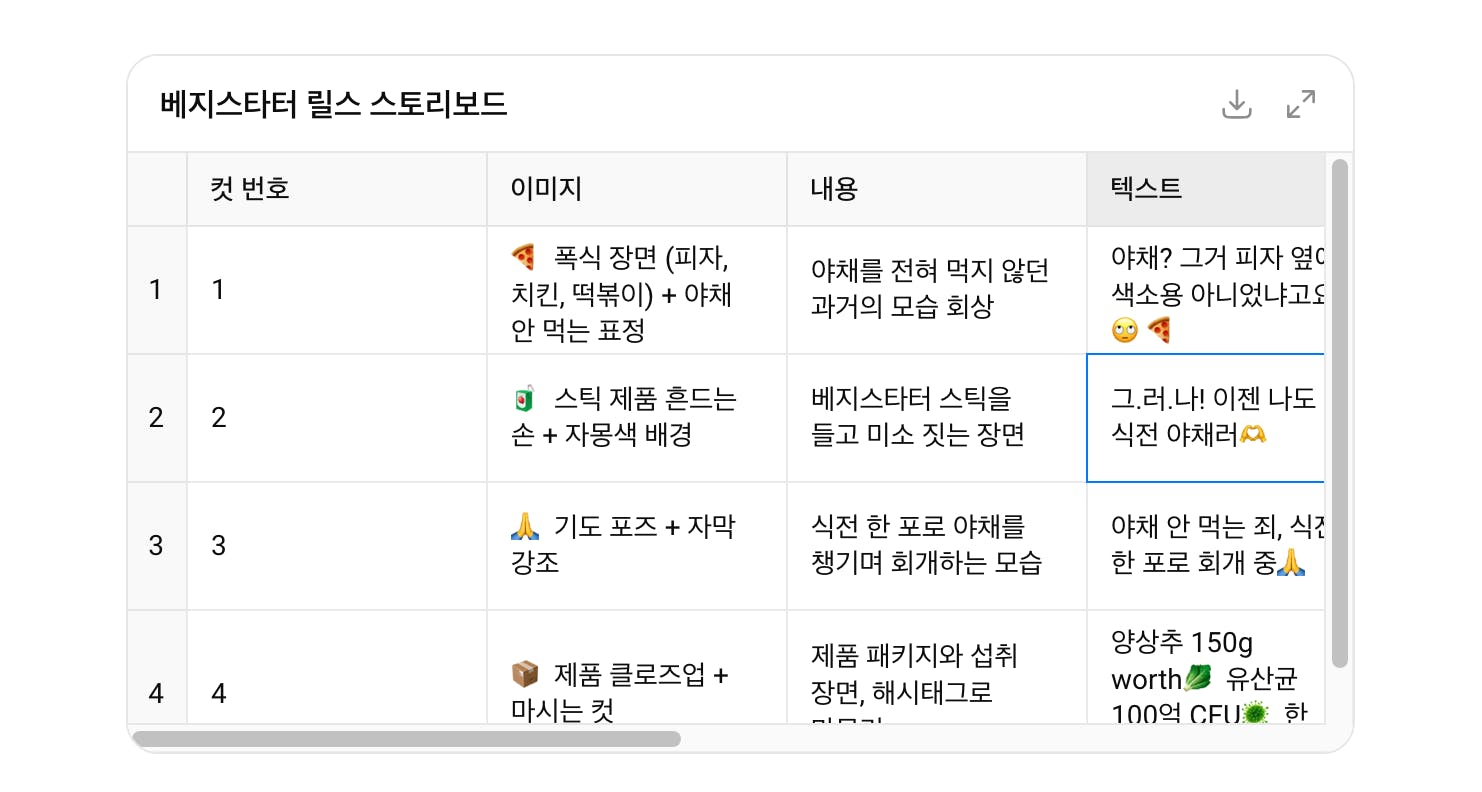Click the horizontal scrollbar thumb

pos(407,739)
